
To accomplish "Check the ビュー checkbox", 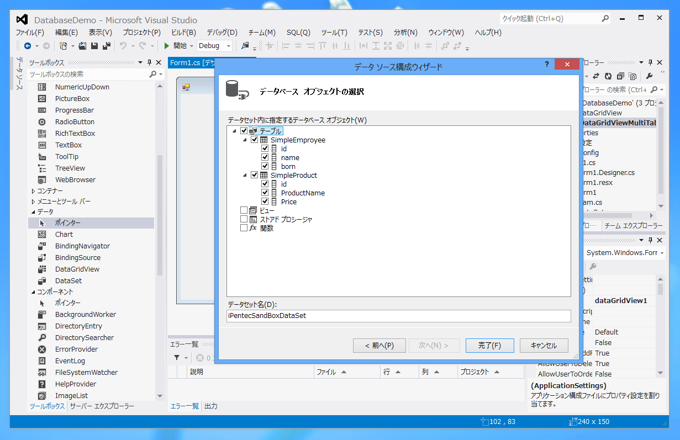I will (x=244, y=210).
